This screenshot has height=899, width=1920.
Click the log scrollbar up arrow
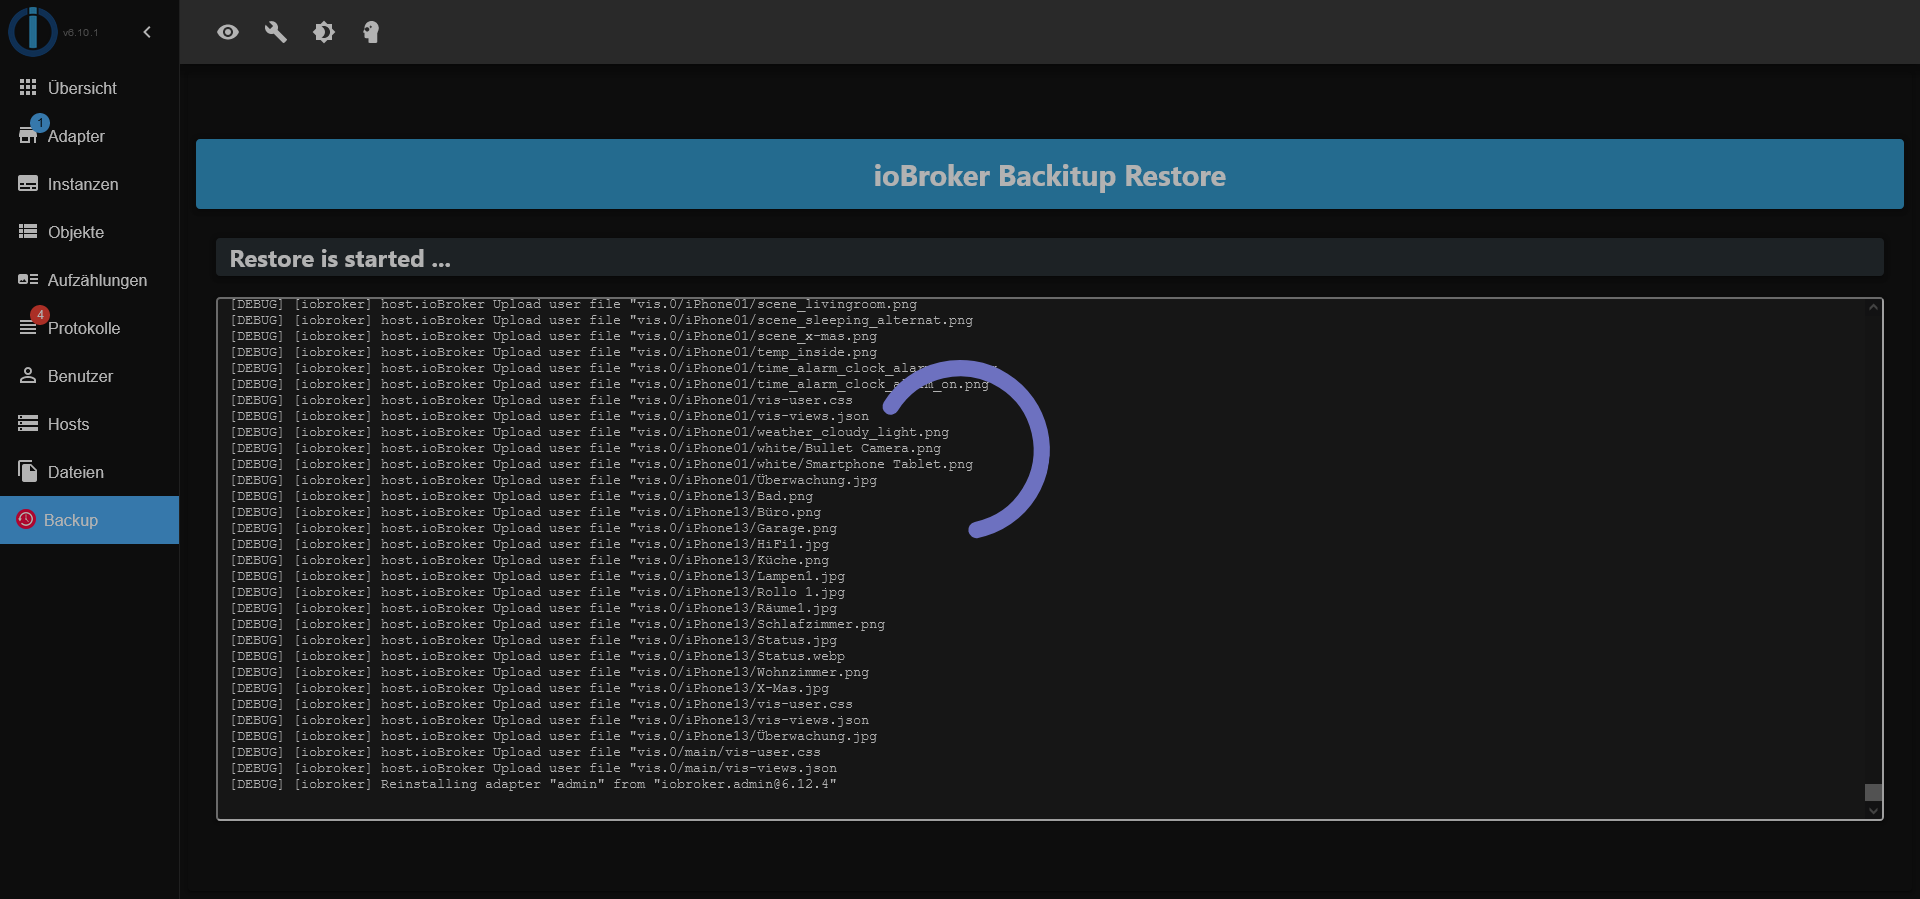coord(1873,308)
